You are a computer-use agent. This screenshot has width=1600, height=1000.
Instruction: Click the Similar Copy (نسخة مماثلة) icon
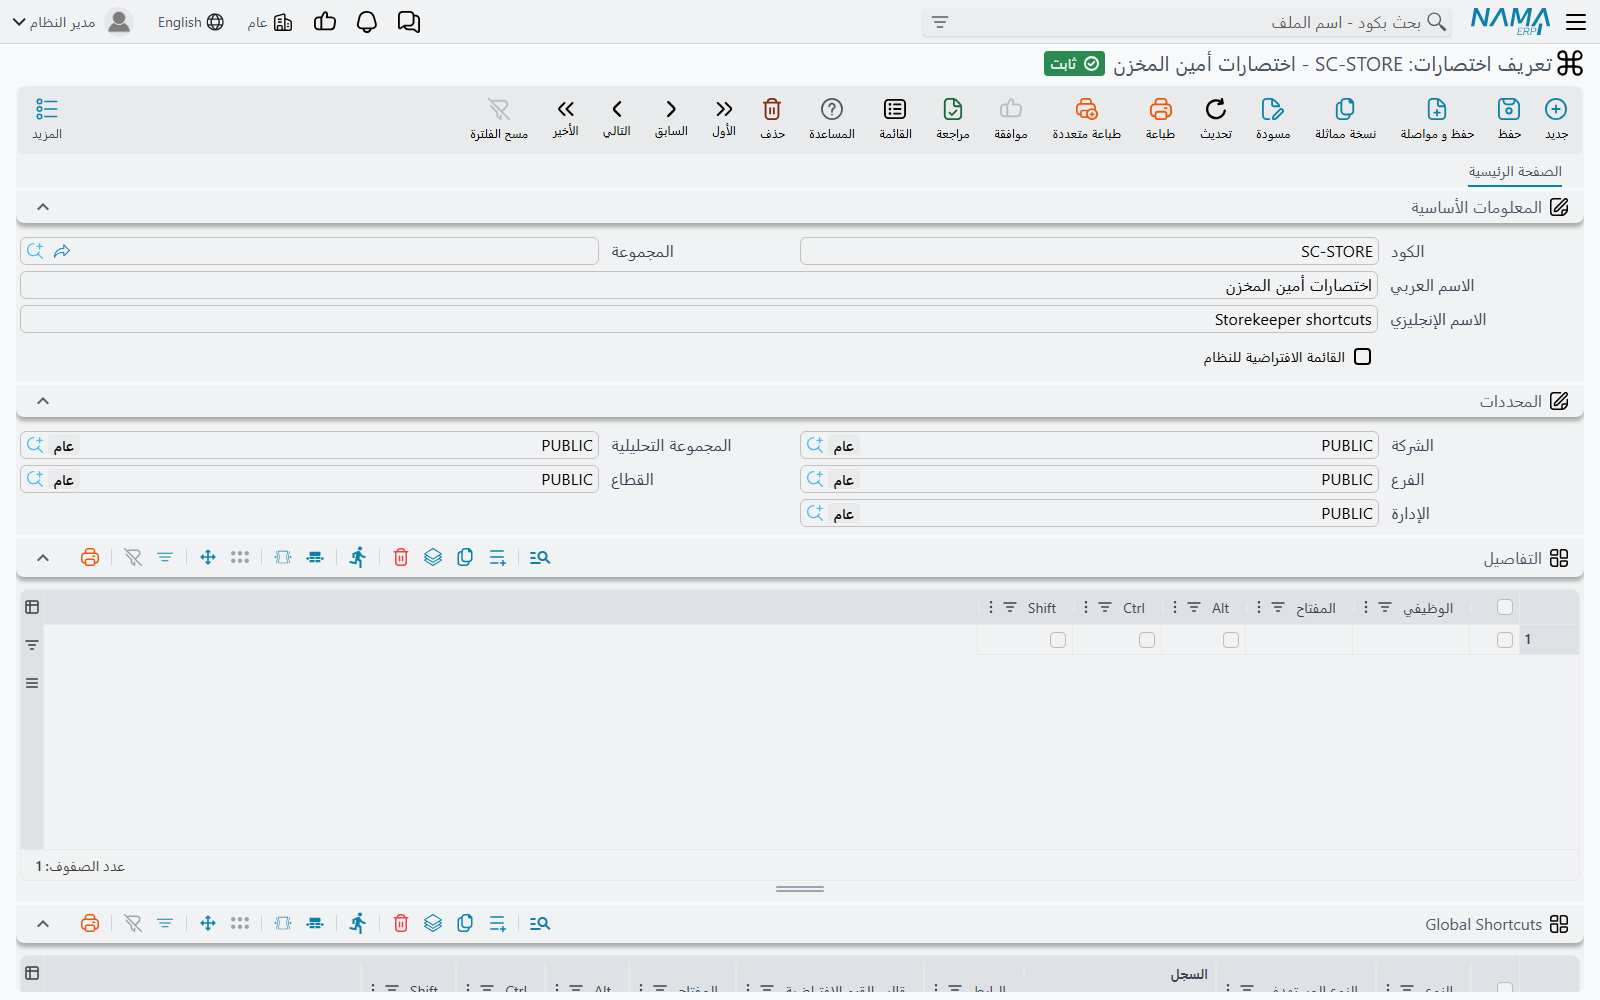pos(1345,109)
